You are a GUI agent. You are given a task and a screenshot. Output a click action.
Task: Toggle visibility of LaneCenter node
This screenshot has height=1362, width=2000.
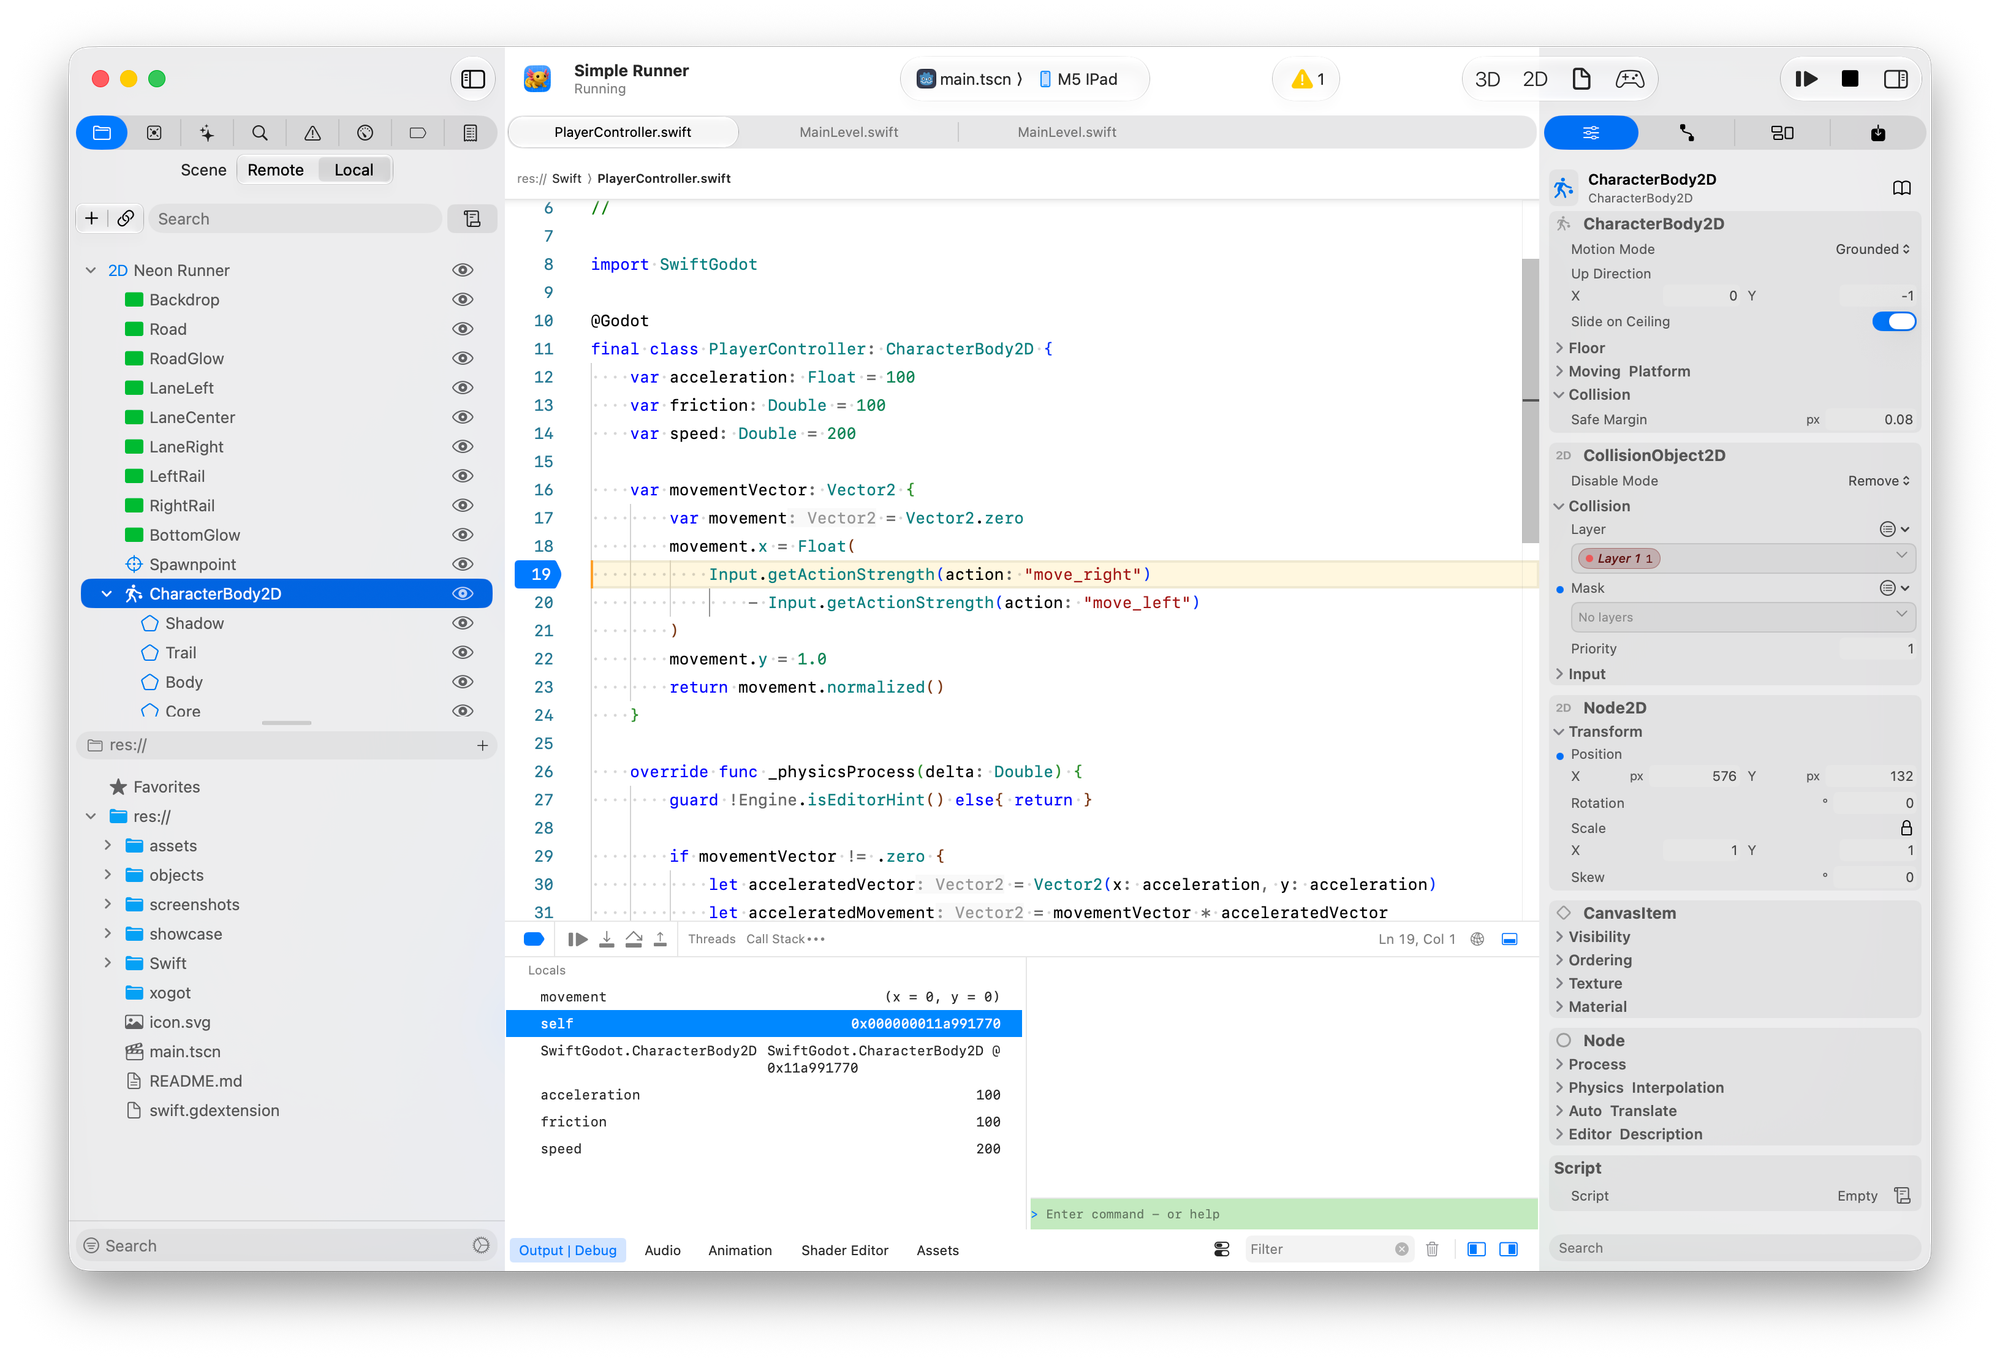[462, 417]
